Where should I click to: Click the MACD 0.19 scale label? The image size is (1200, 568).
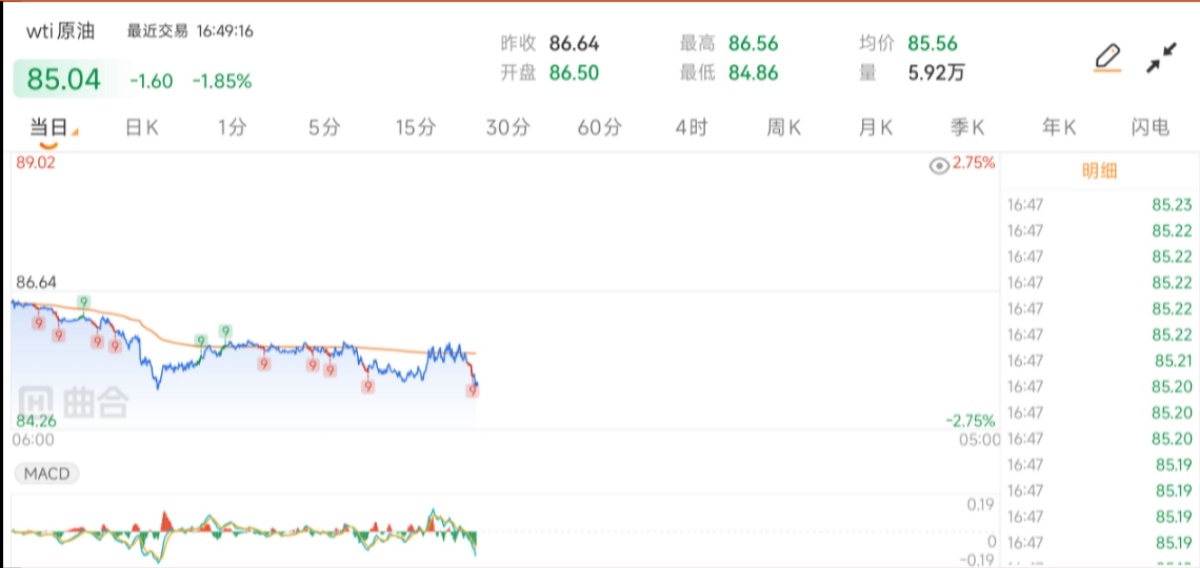point(980,506)
